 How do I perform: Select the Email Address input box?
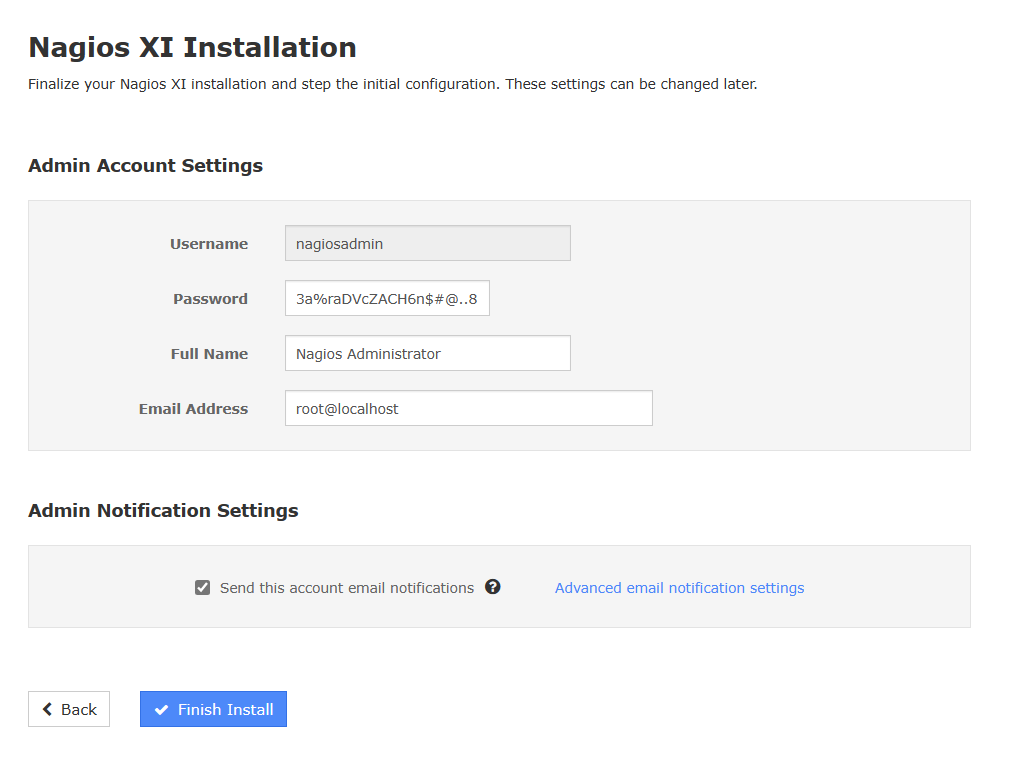(469, 408)
